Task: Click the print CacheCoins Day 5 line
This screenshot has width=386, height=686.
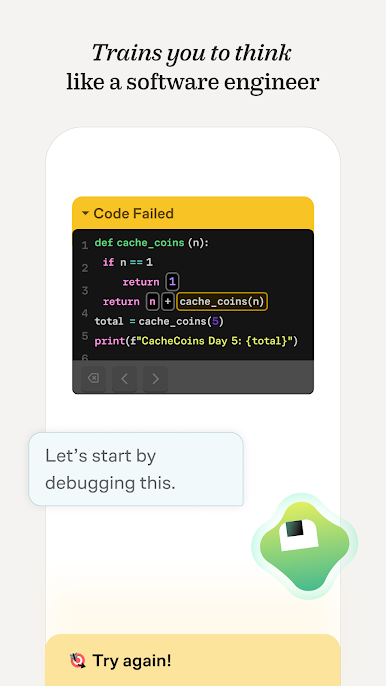Action: (196, 341)
